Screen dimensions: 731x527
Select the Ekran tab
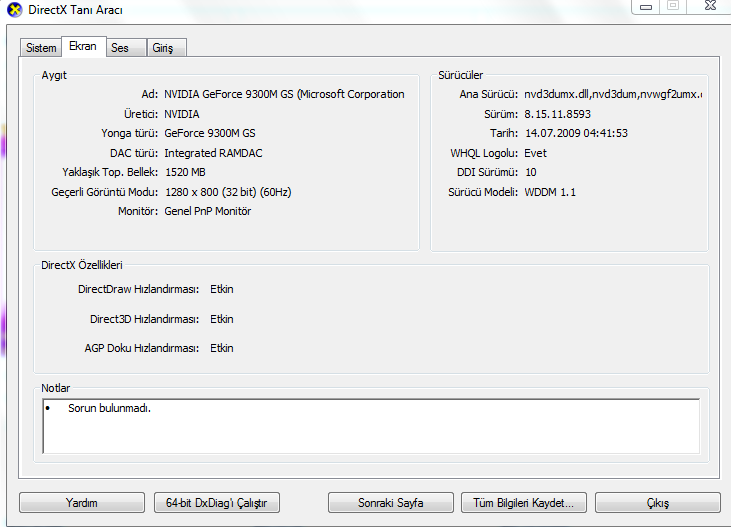tap(83, 46)
